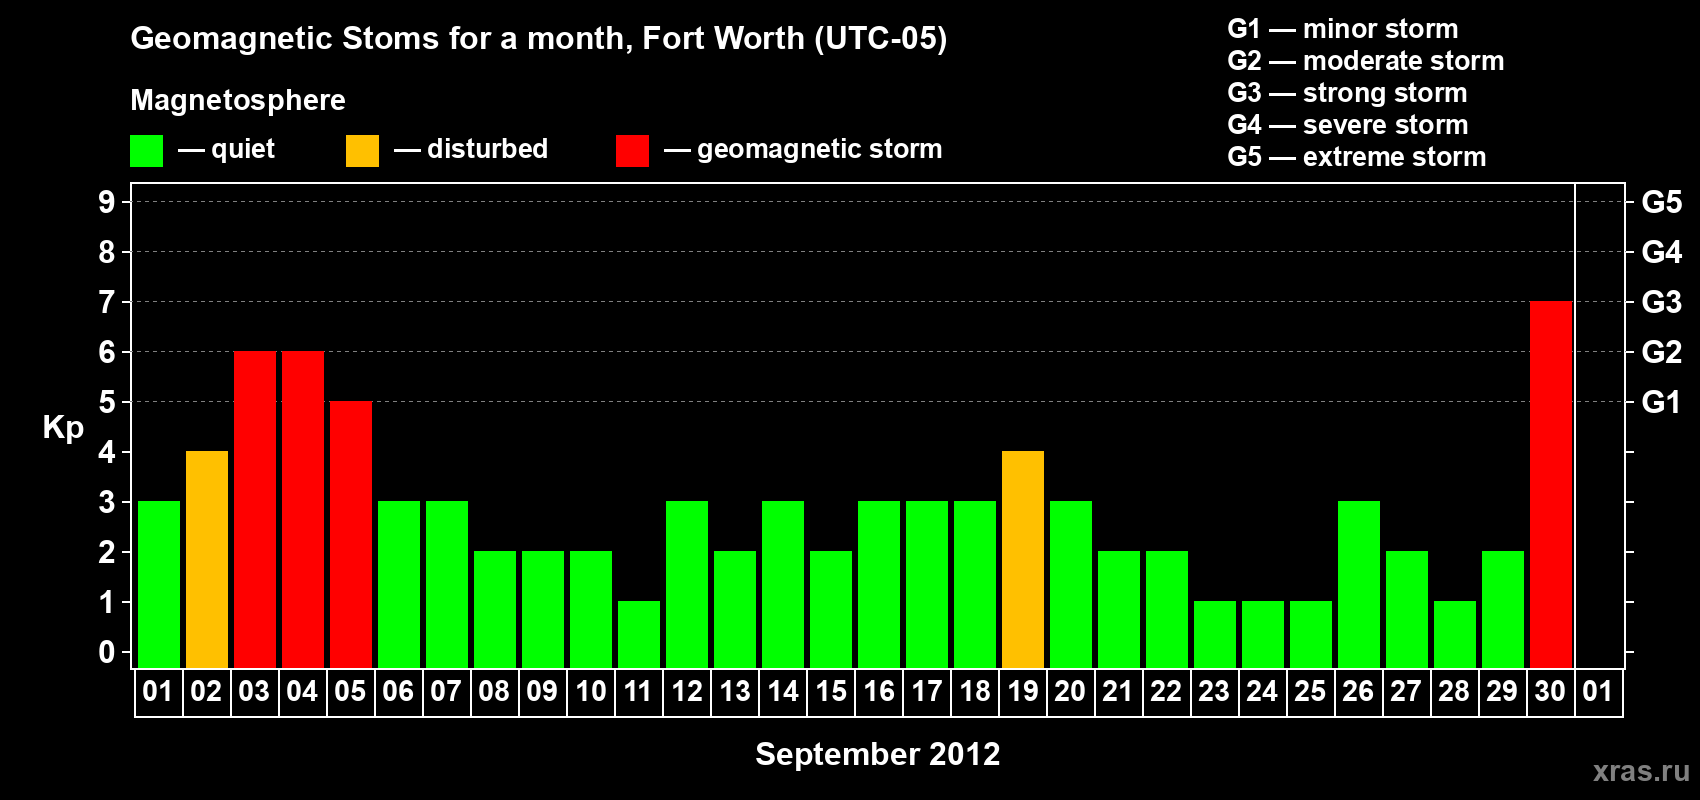Image resolution: width=1700 pixels, height=800 pixels.
Task: Click the "G1 — minor storm" legend line
Action: 1343,29
